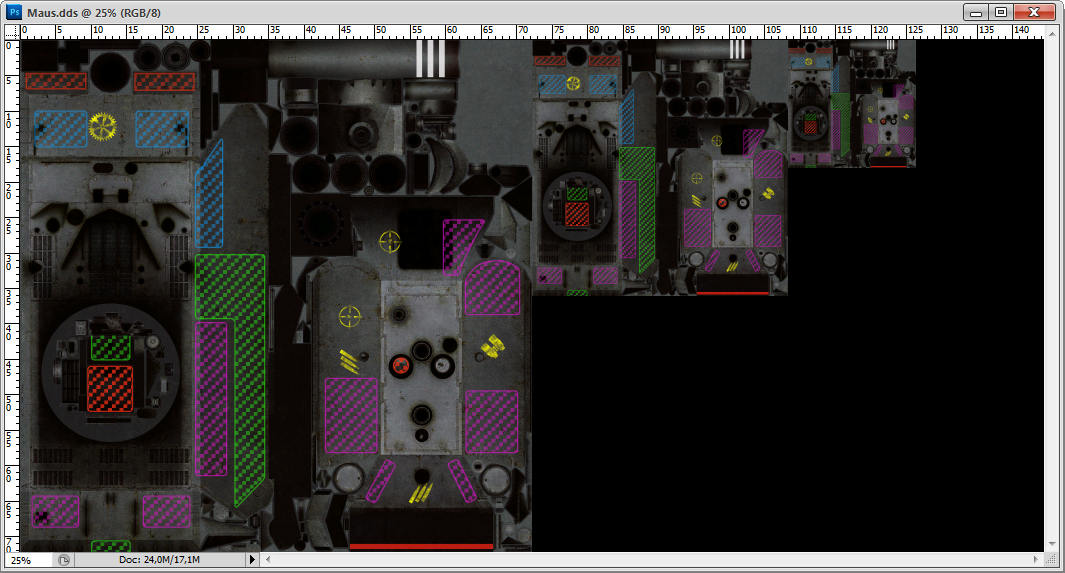Click the horizontal scrollbar right arrow
The width and height of the screenshot is (1065, 573).
[1036, 560]
